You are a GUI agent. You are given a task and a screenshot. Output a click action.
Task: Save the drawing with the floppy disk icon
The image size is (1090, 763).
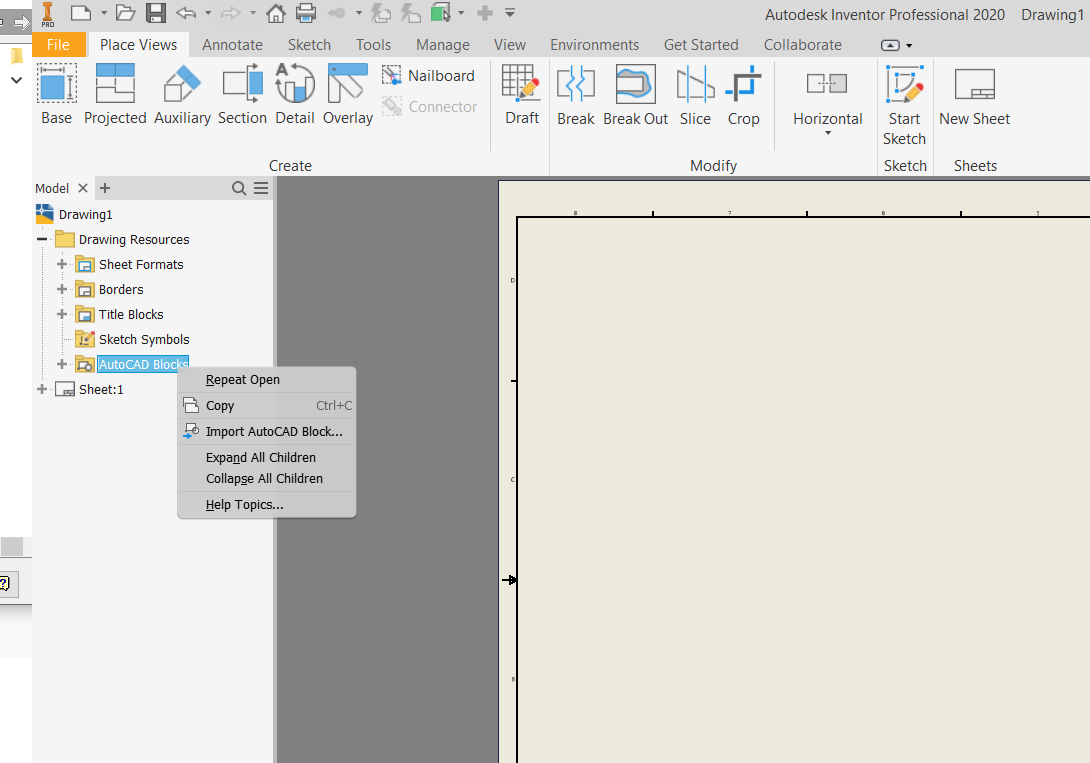tap(156, 13)
